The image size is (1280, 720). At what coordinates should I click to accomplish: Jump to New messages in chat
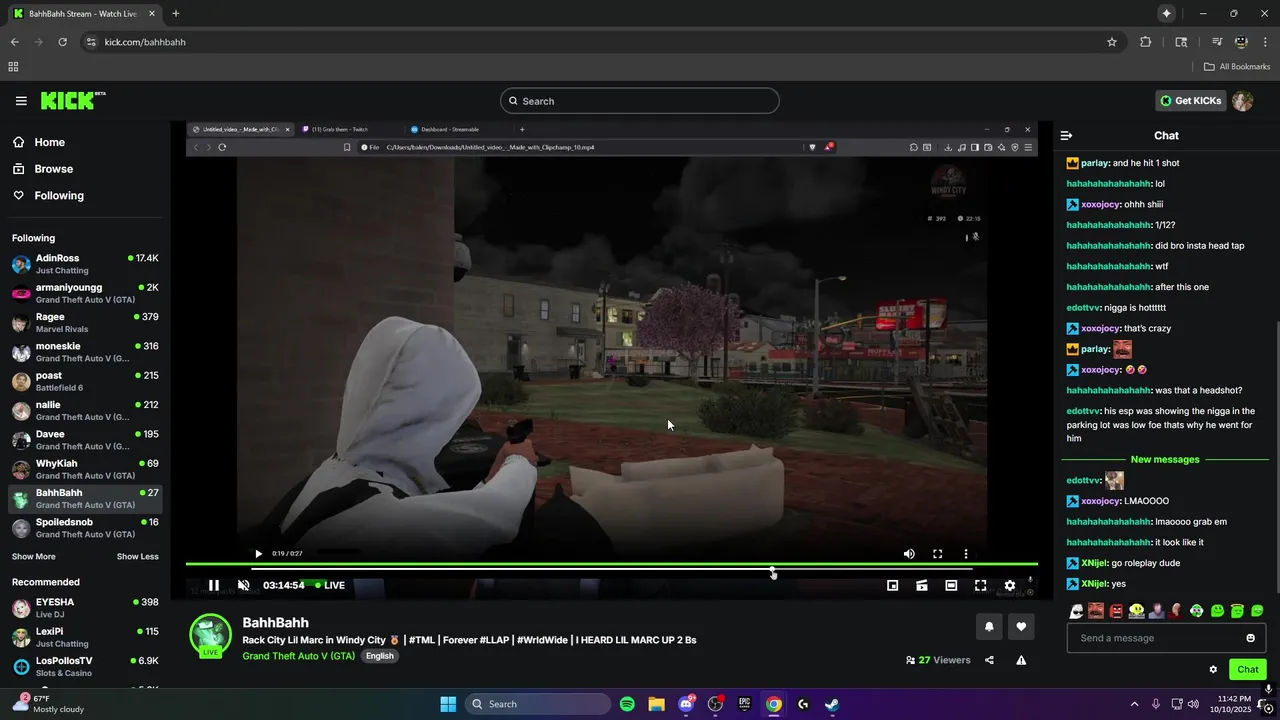pos(1165,460)
